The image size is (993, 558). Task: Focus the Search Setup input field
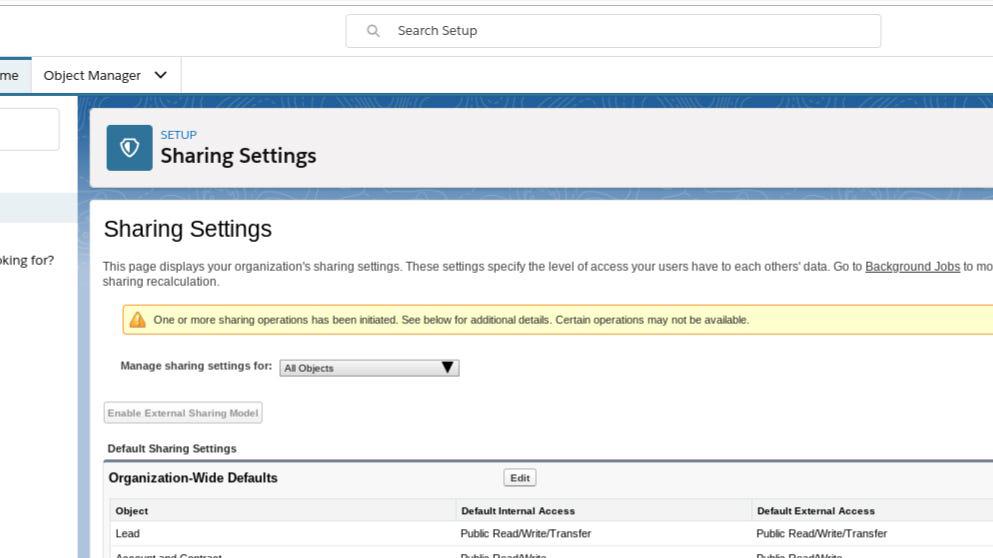[630, 31]
